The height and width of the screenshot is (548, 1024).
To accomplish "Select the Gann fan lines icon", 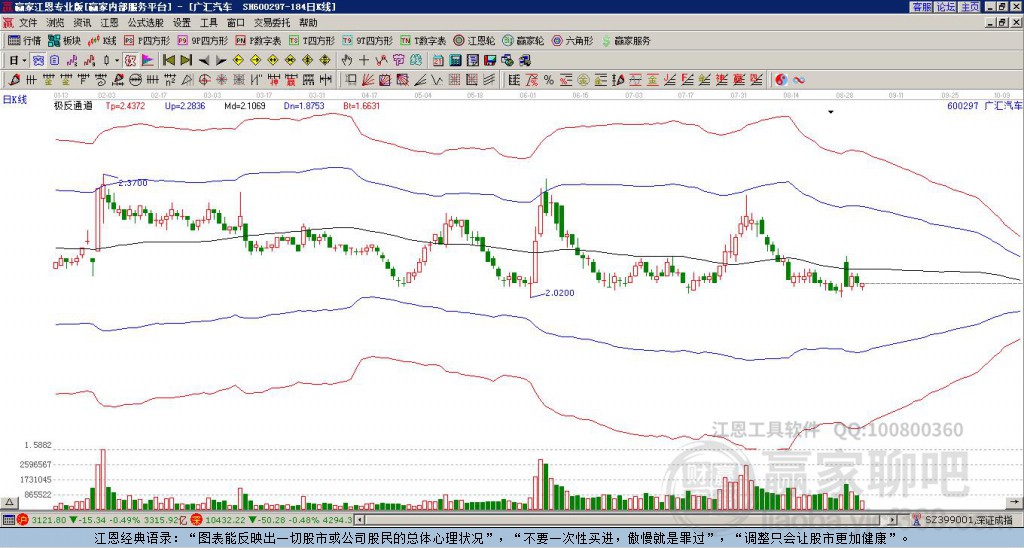I will coord(368,80).
